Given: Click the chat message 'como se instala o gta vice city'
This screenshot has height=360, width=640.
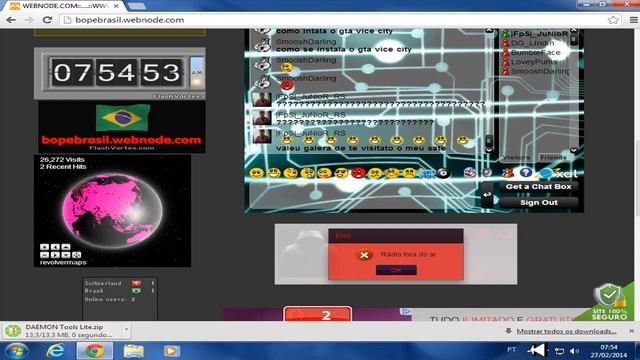Looking at the screenshot, I should [344, 49].
